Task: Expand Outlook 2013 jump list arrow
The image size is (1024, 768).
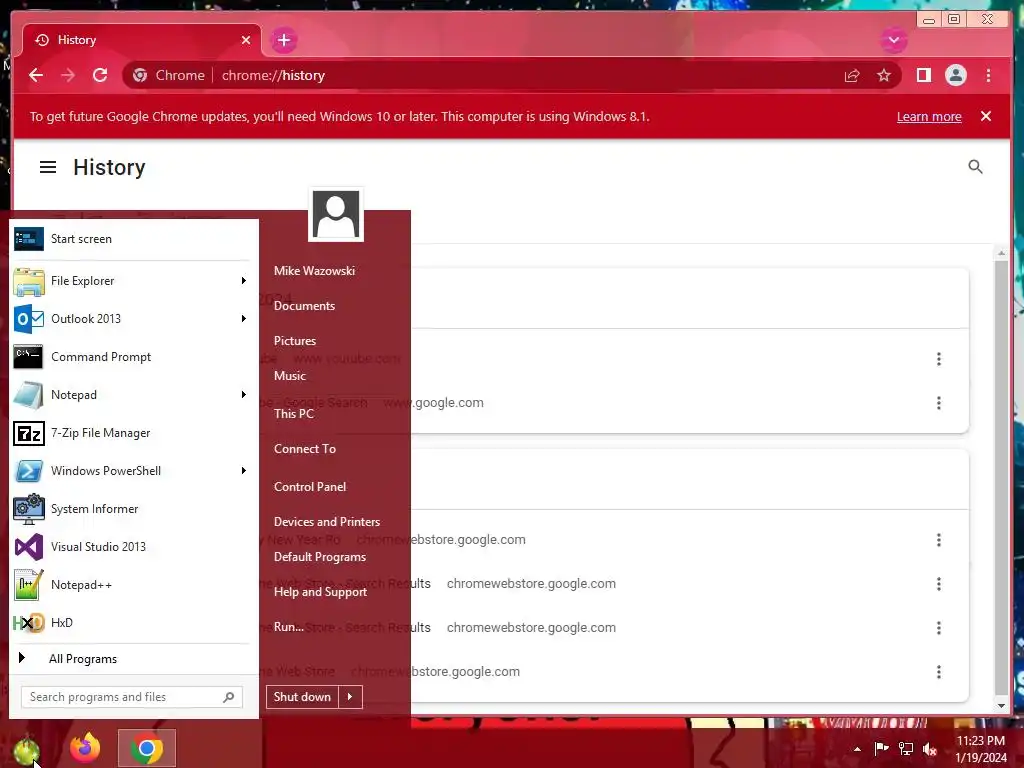Action: click(244, 319)
